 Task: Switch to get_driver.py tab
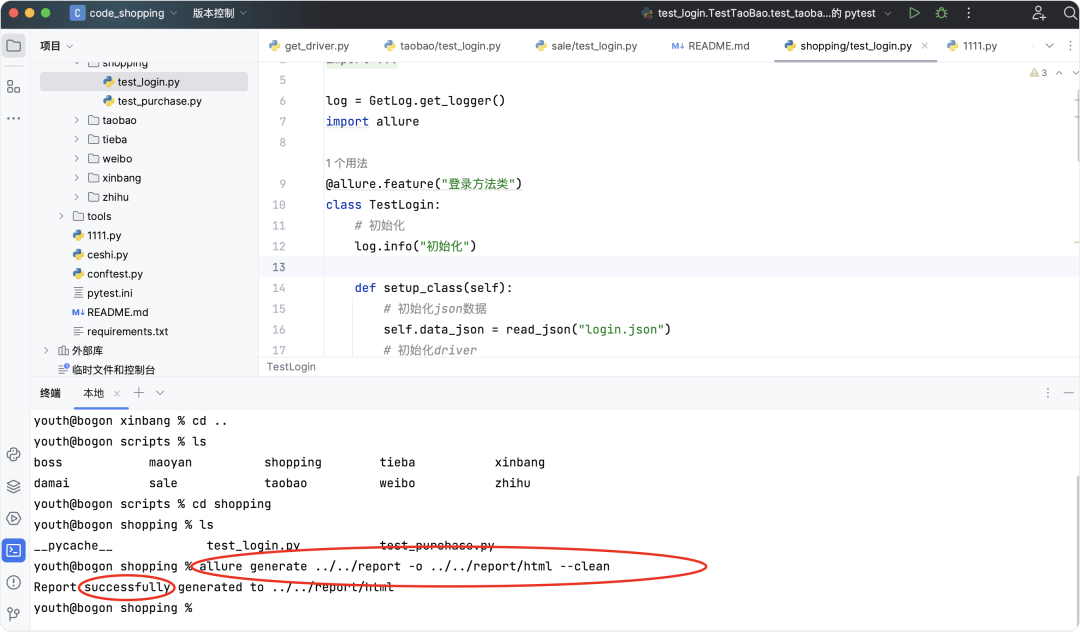(x=309, y=45)
